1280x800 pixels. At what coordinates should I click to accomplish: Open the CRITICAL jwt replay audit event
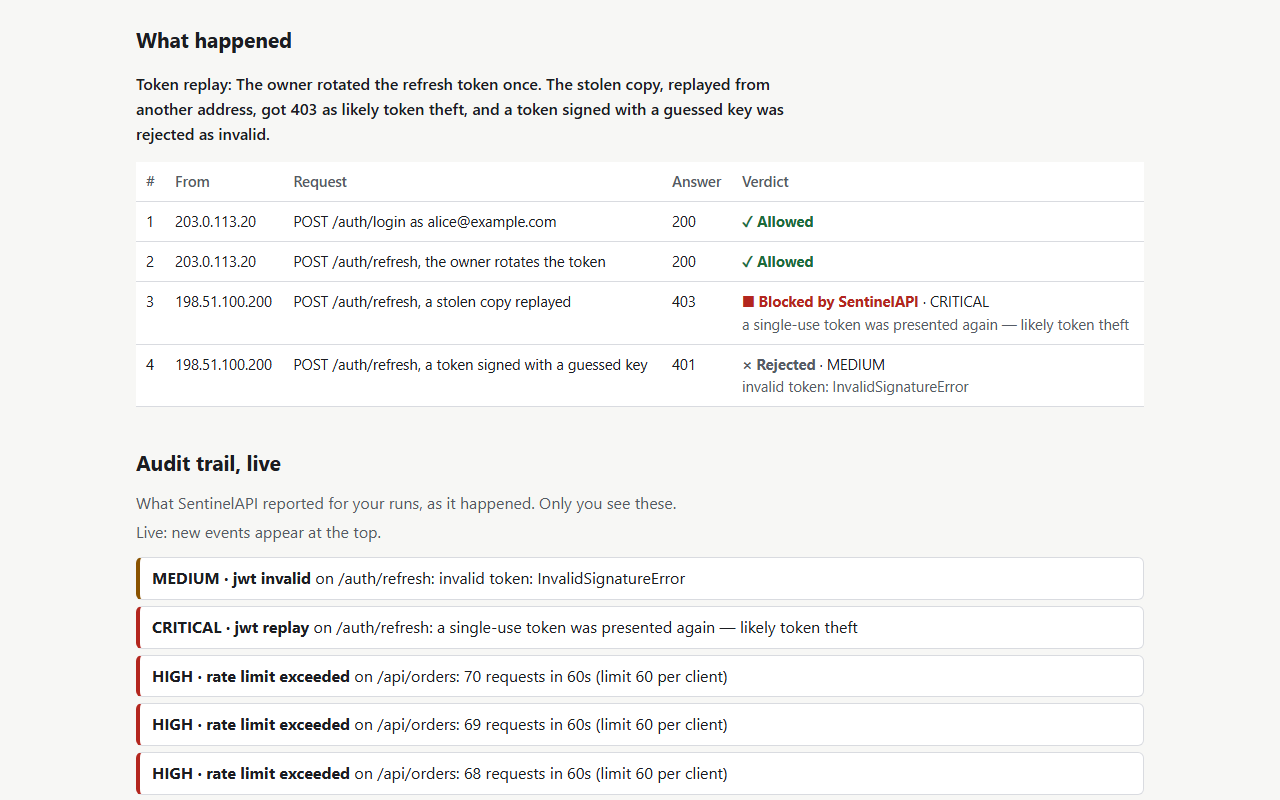640,627
